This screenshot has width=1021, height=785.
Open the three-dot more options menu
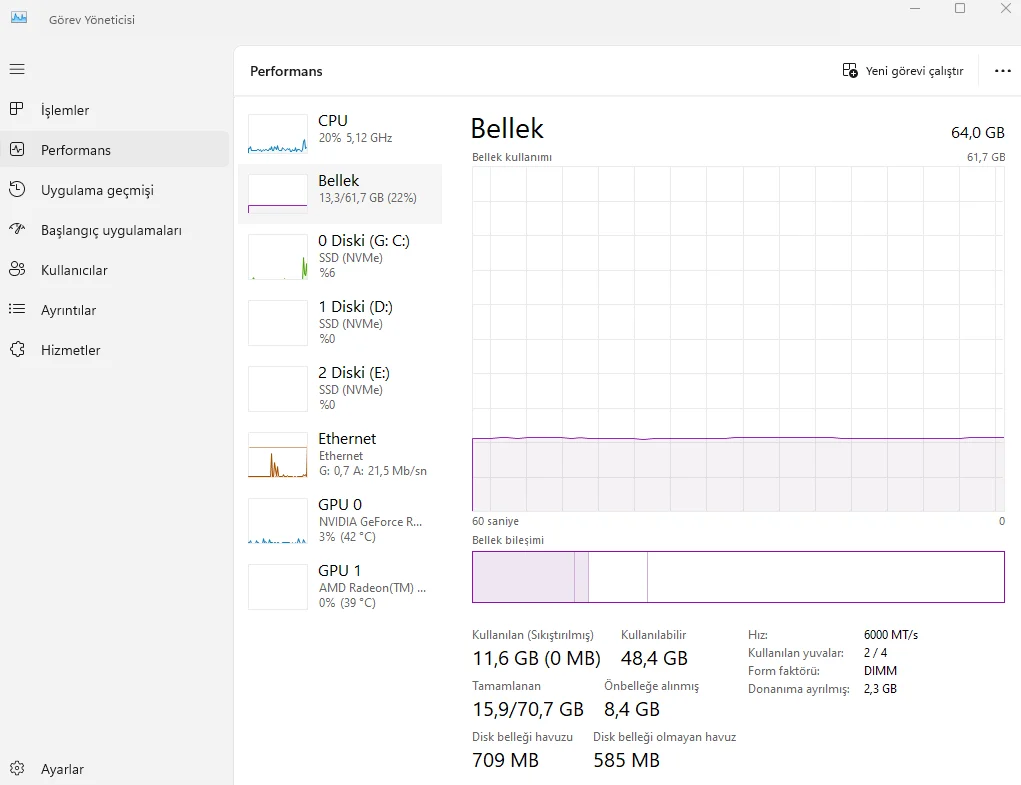pos(1003,71)
